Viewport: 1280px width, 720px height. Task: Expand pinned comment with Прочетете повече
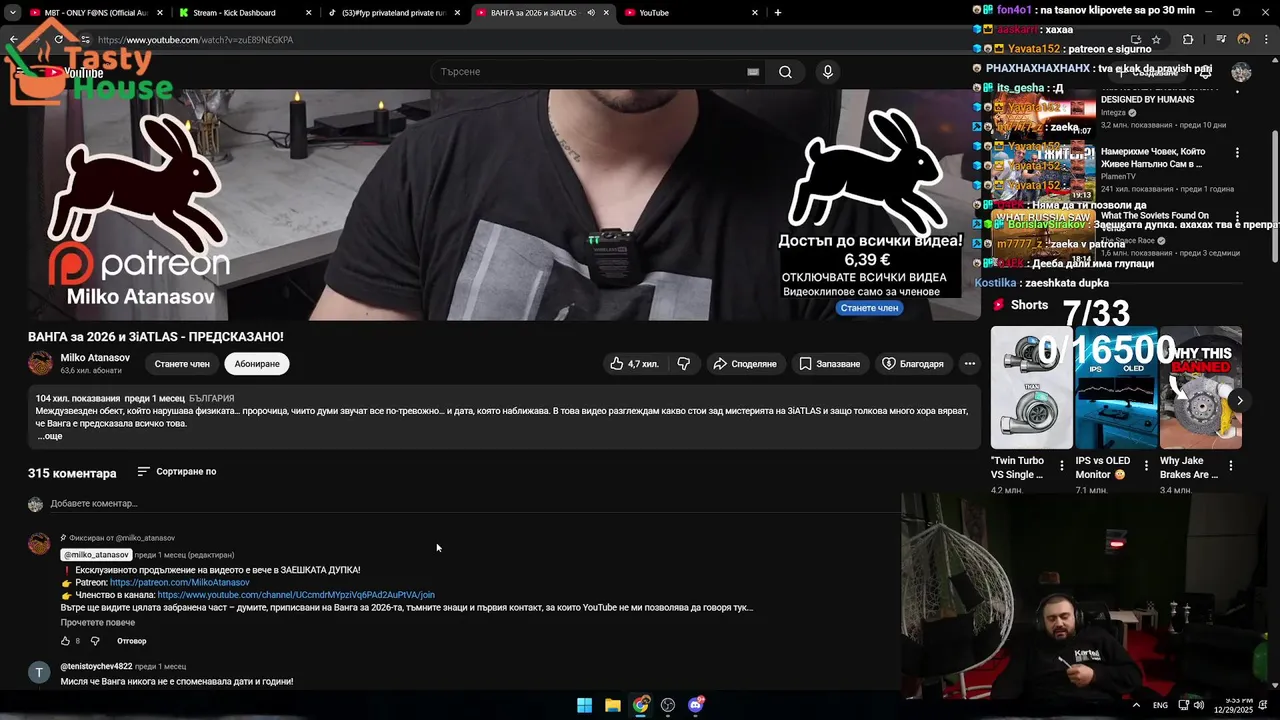click(97, 622)
